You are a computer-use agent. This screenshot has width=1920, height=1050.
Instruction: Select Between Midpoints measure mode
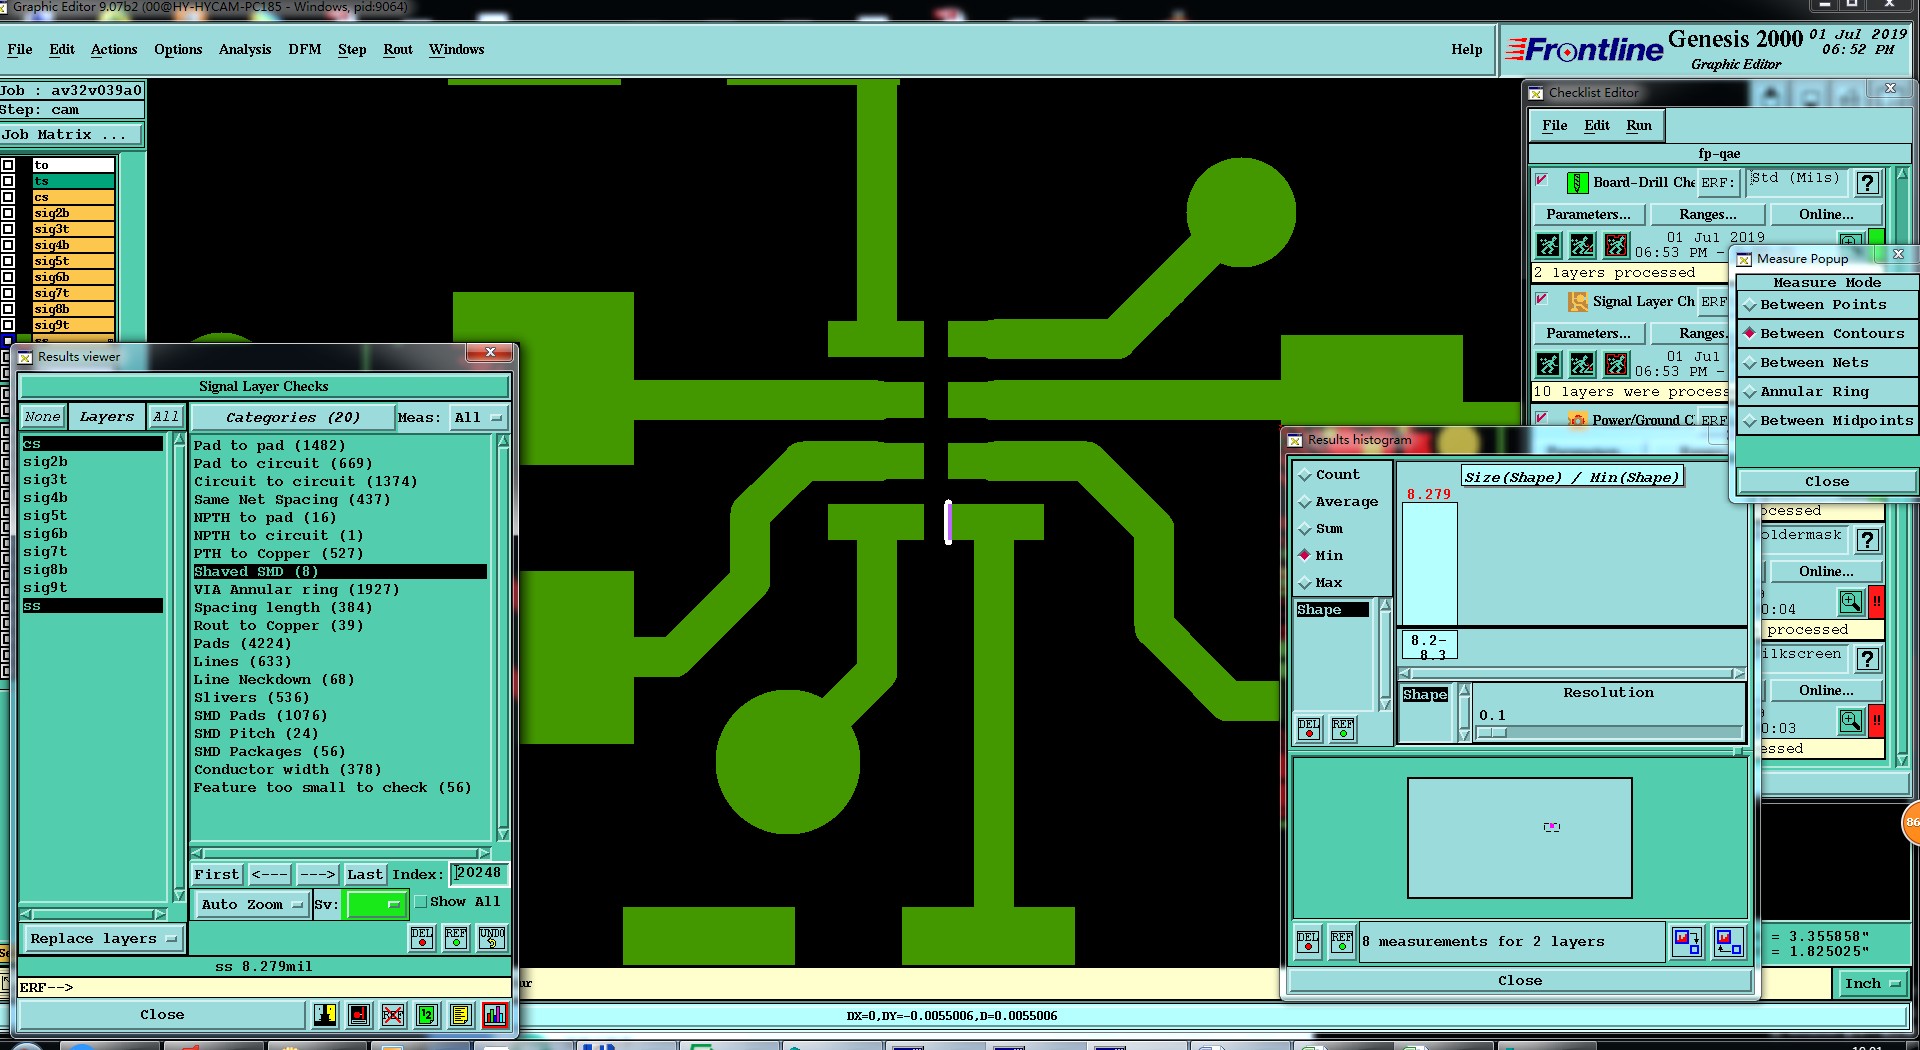[1826, 421]
